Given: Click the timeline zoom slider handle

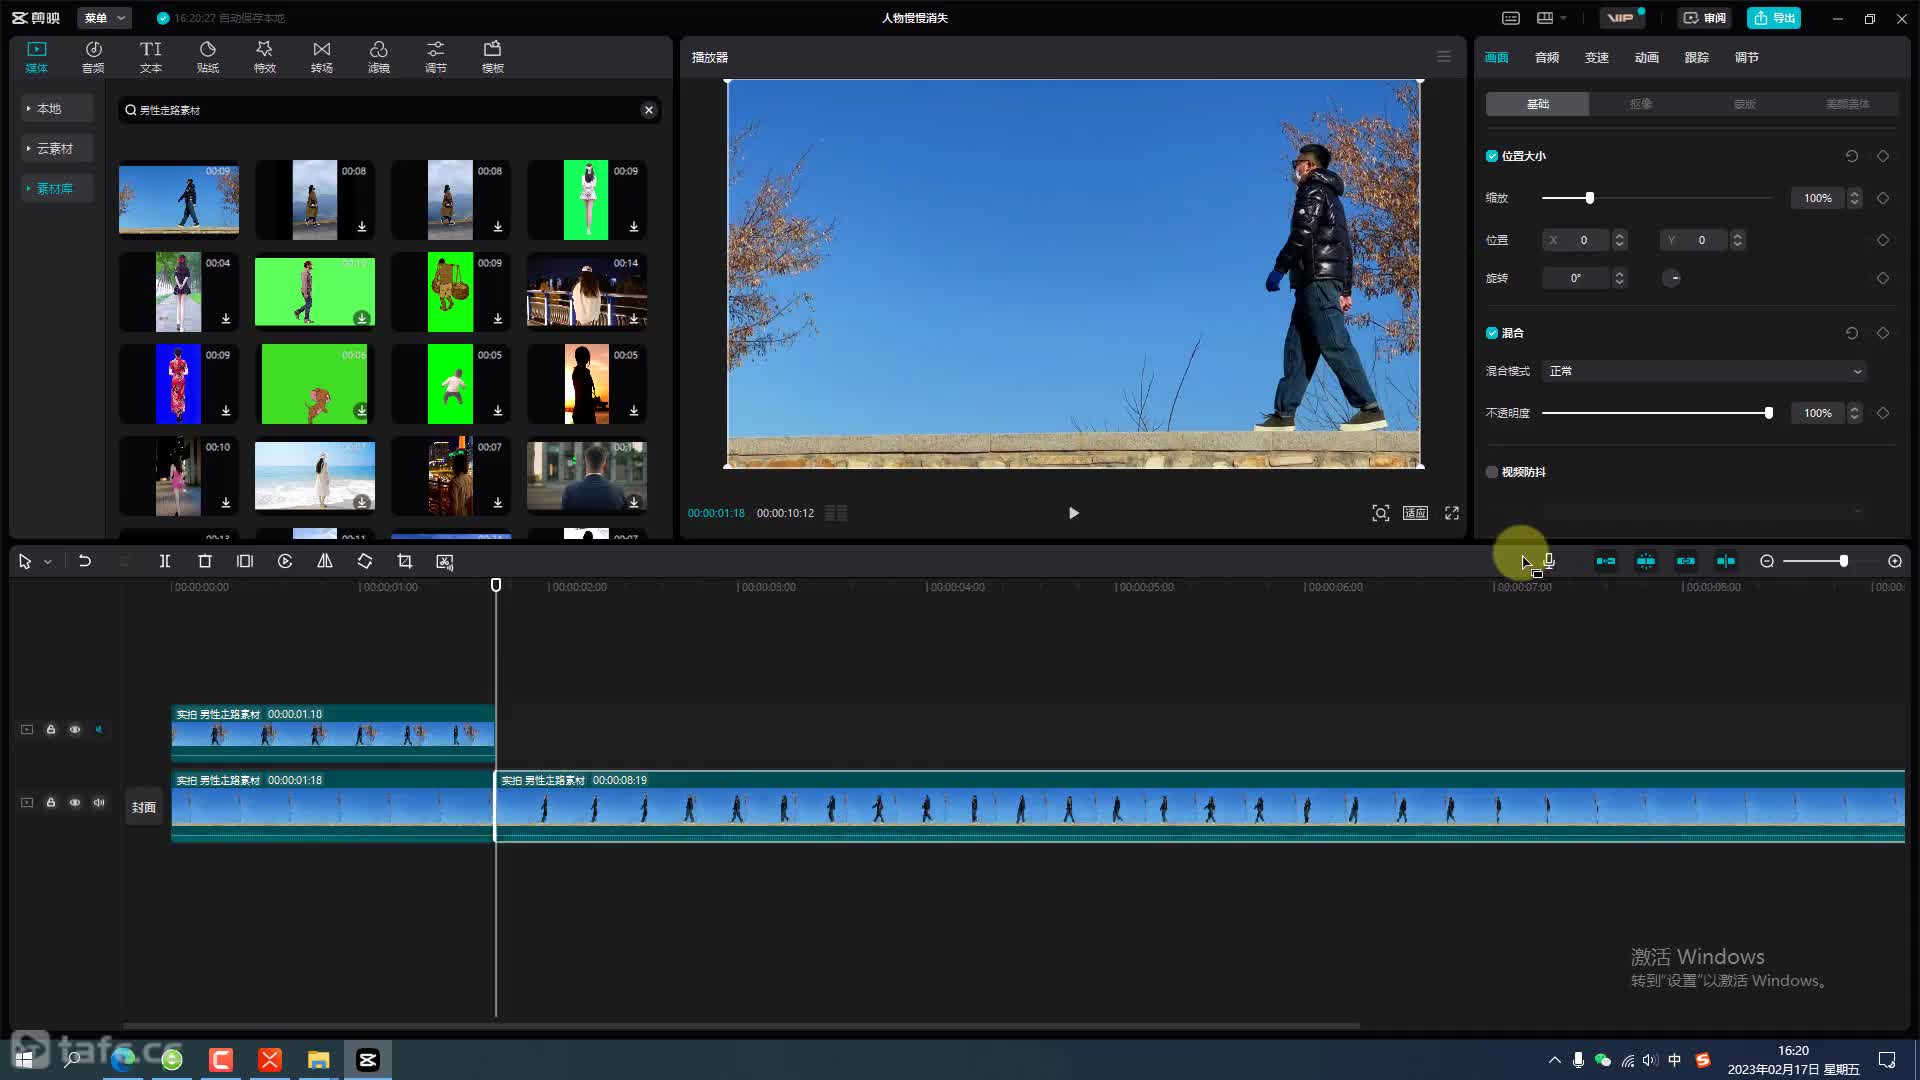Looking at the screenshot, I should pyautogui.click(x=1844, y=562).
